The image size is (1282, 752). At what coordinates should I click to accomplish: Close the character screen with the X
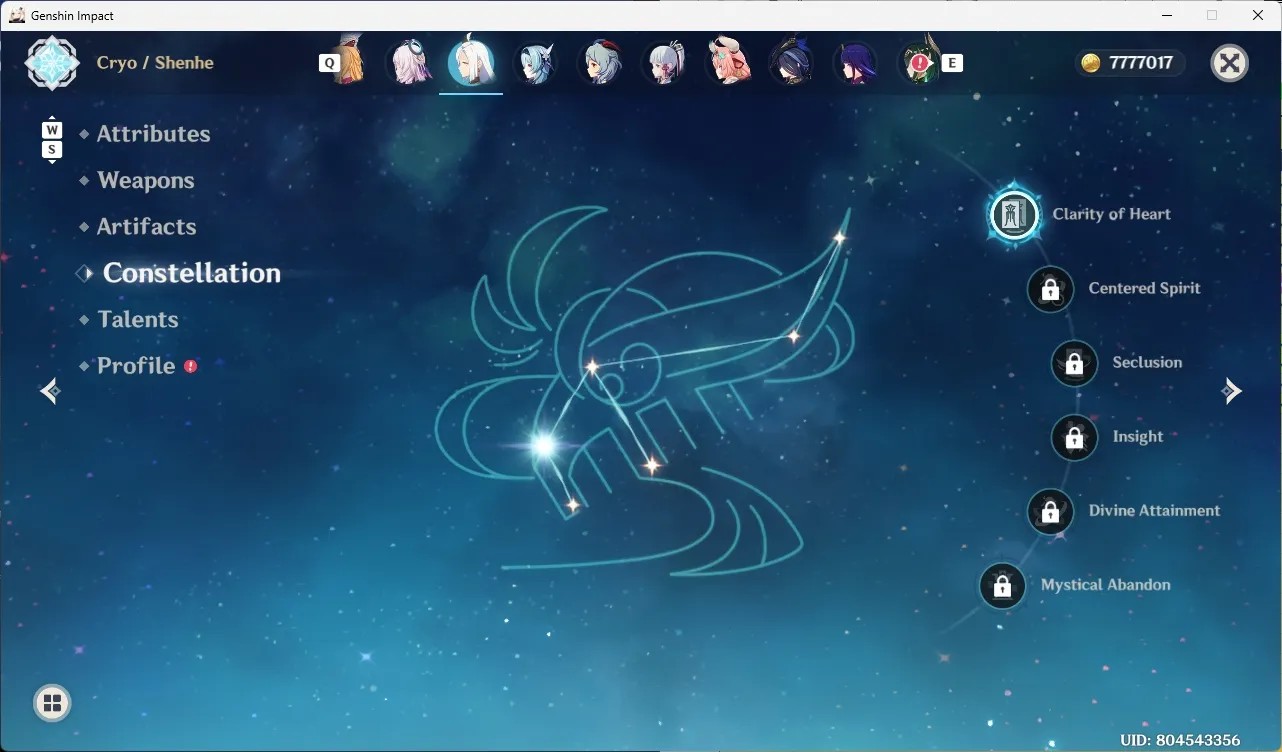pos(1230,63)
